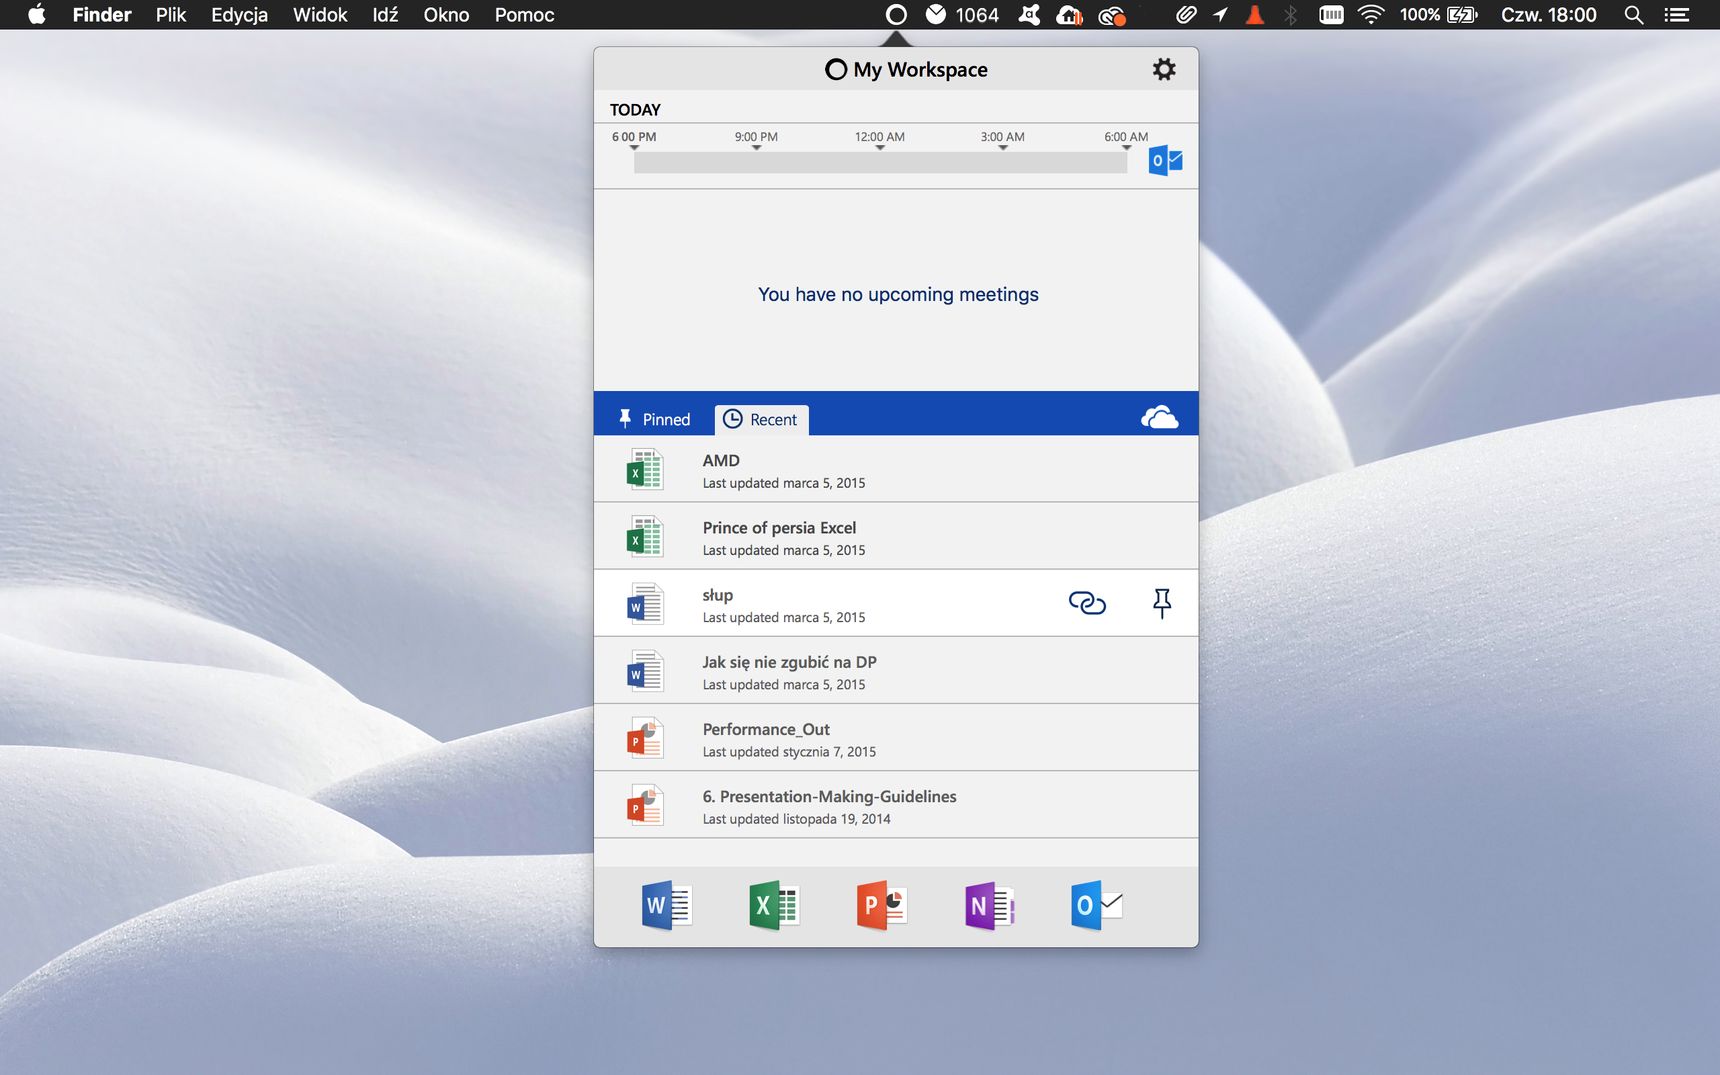Image resolution: width=1720 pixels, height=1075 pixels.
Task: Click the Creative Cloud menu bar icon
Action: tap(1112, 15)
